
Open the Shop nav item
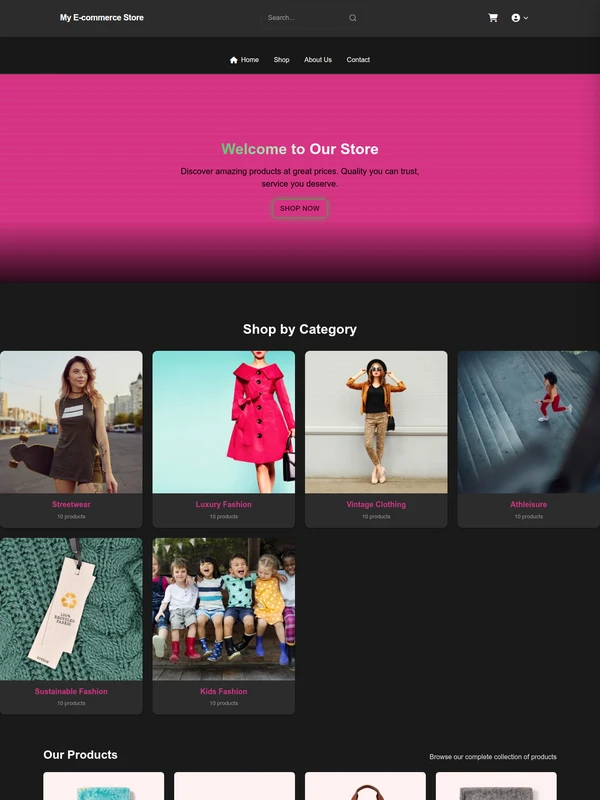click(x=281, y=60)
